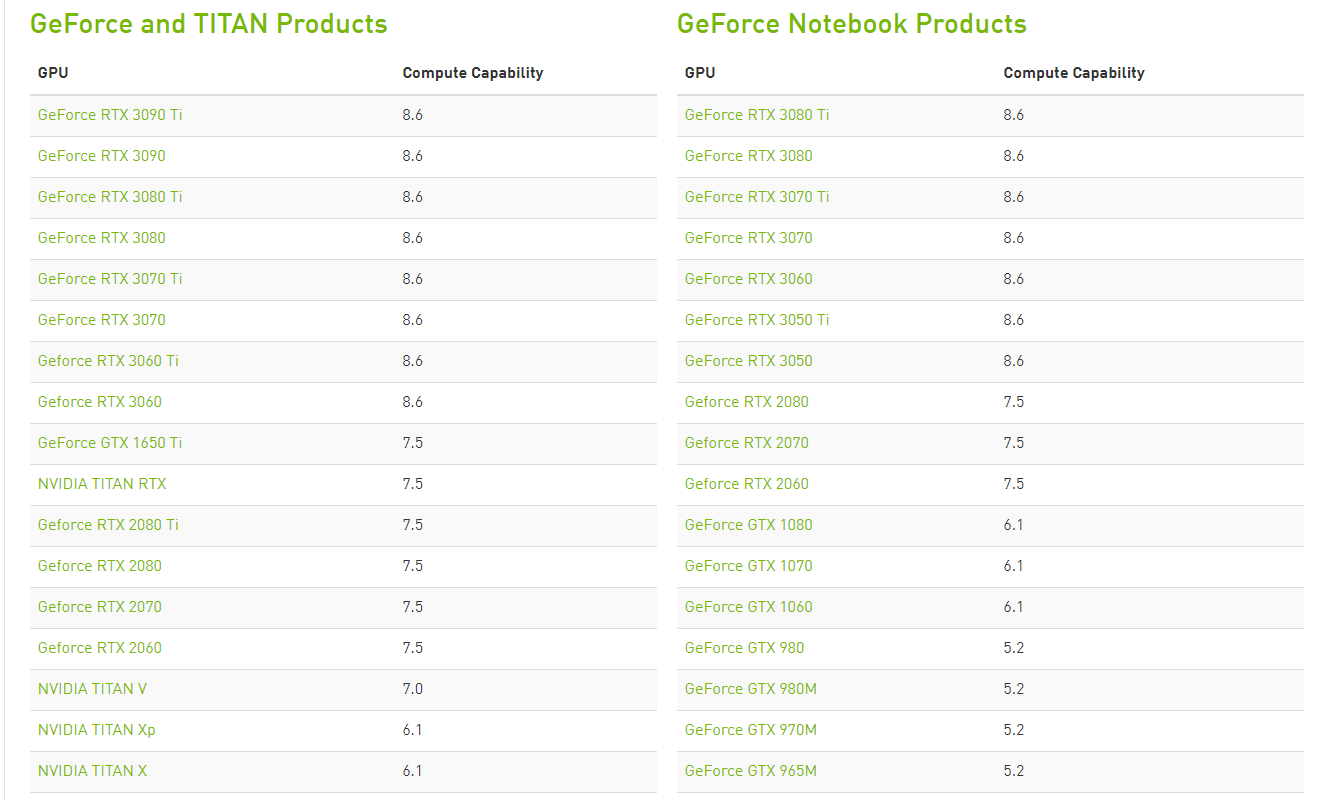Click non-Ti GeForce RTX 3070 in TITAN Products table

[x=102, y=320]
